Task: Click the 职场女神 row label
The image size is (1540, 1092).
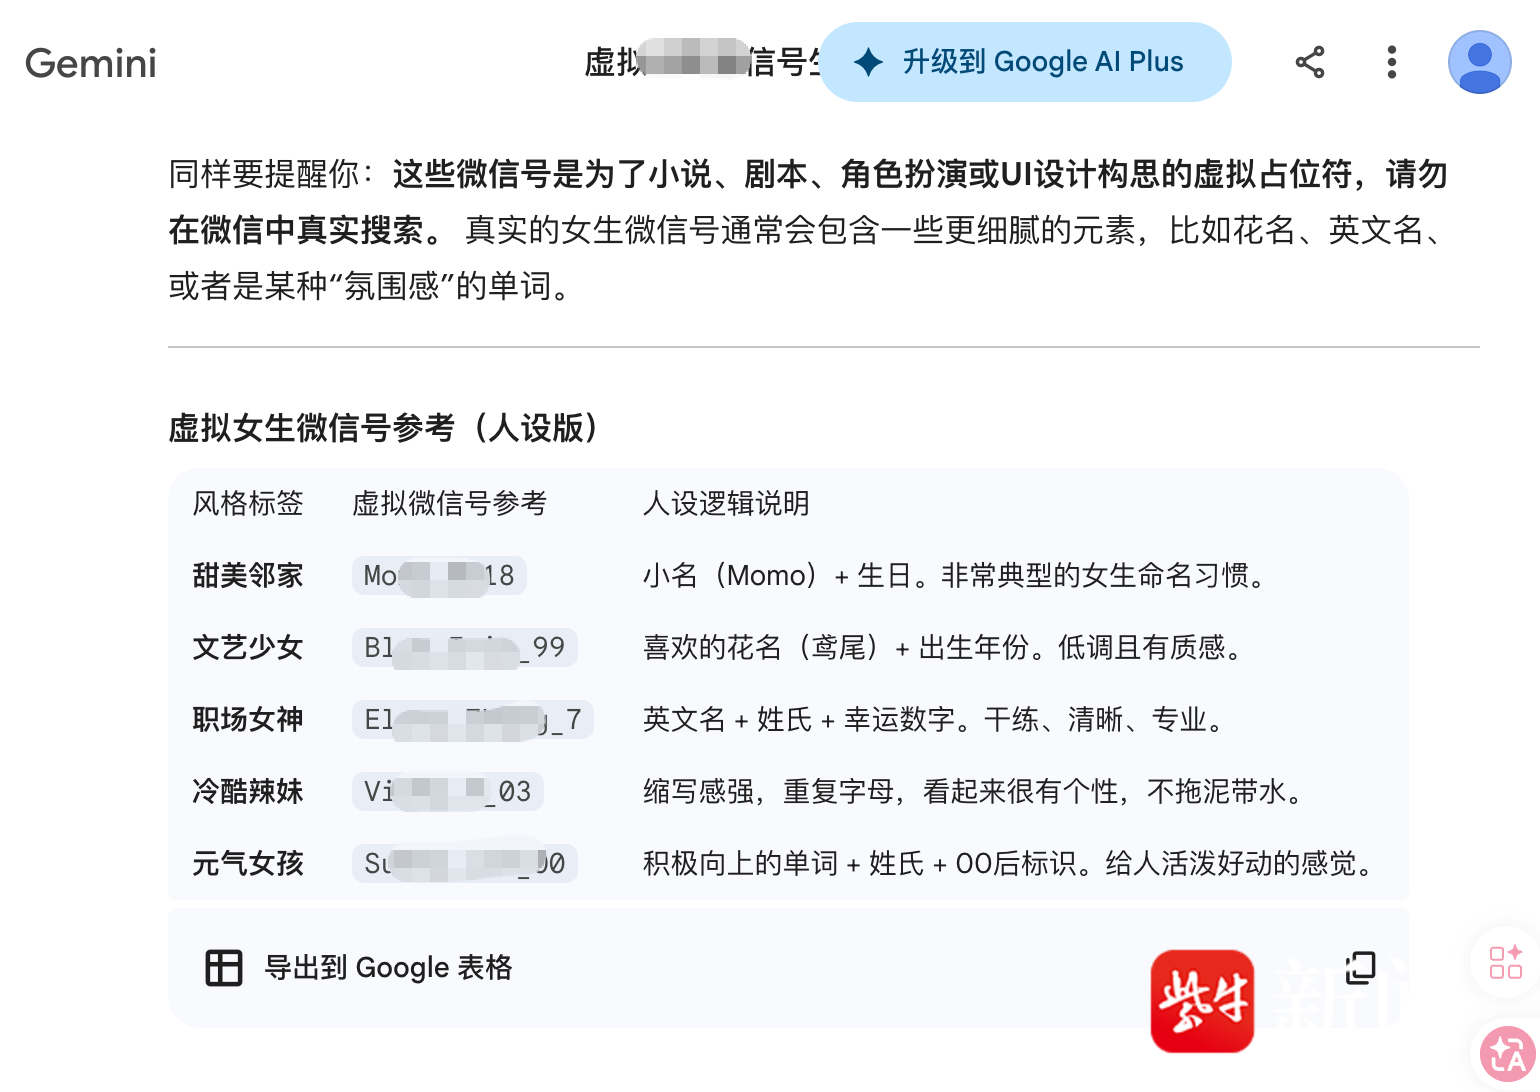Action: tap(248, 720)
